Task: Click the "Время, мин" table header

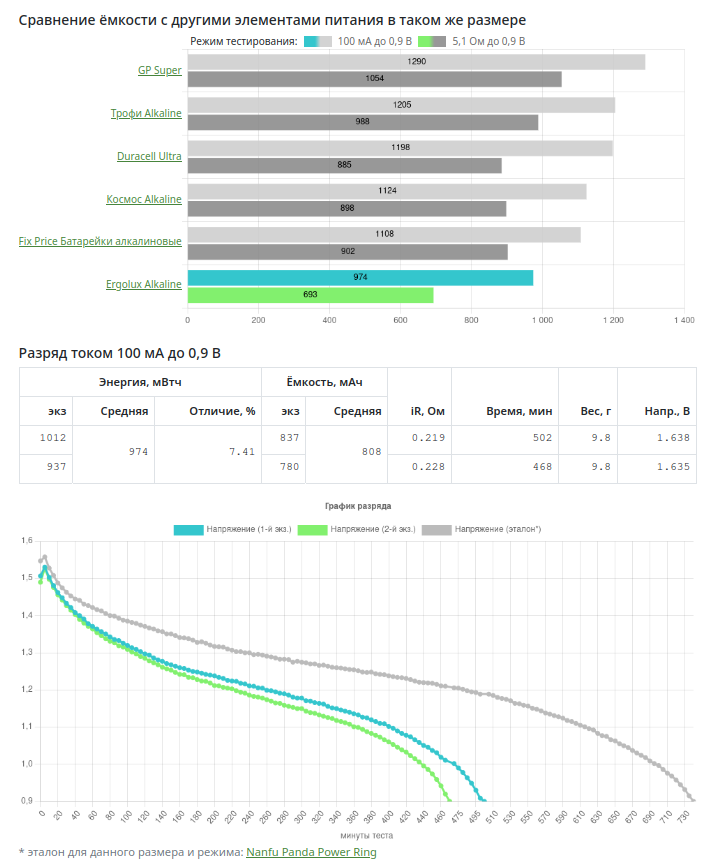Action: [x=519, y=411]
